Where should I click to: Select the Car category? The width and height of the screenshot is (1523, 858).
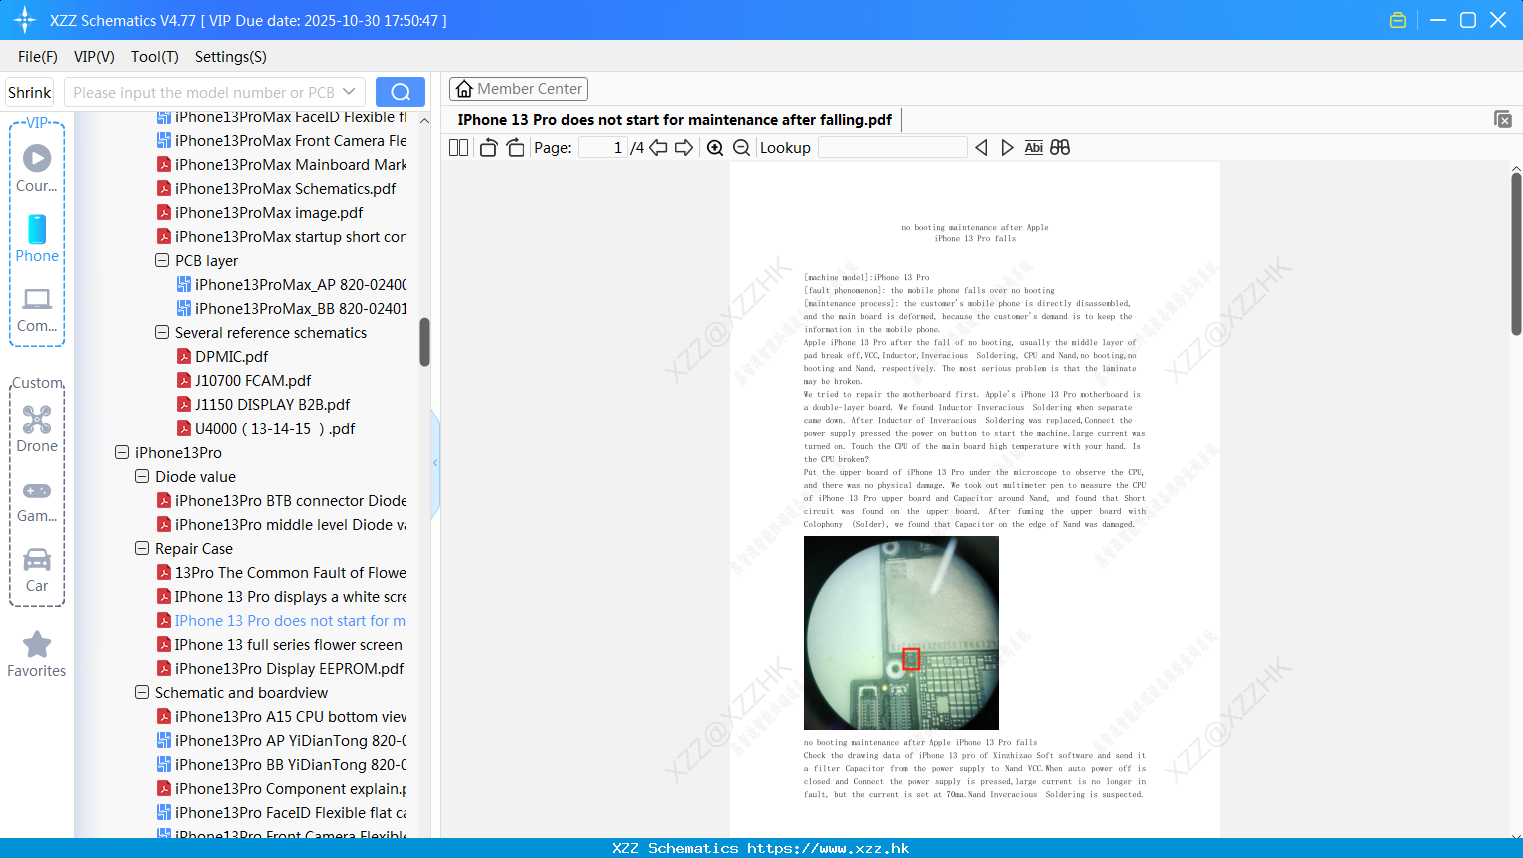click(x=37, y=570)
